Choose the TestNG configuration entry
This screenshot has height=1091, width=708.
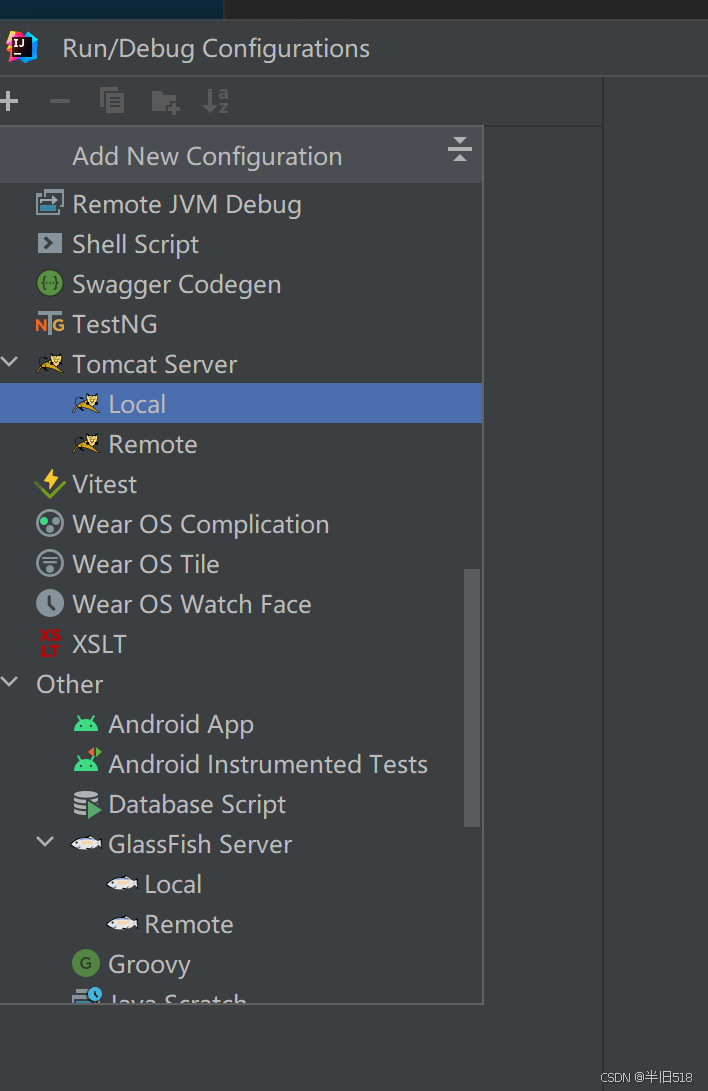coord(241,324)
